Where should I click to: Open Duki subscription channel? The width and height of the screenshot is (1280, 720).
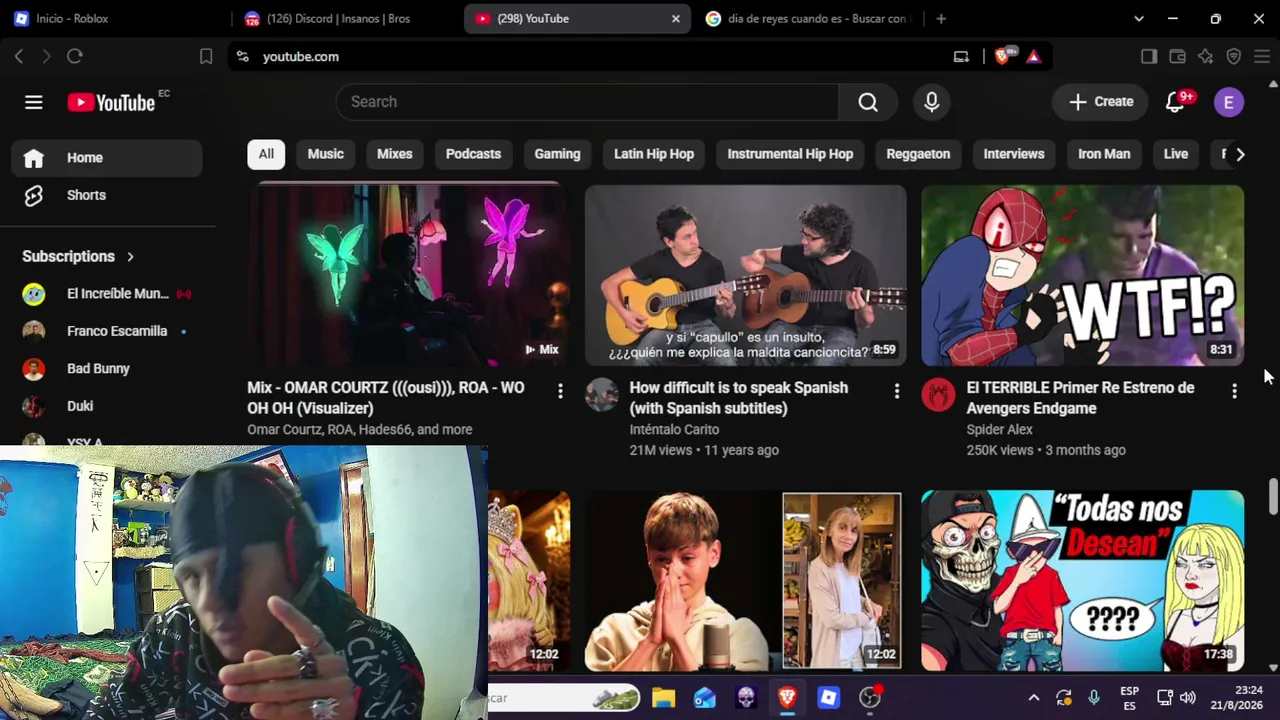(x=107, y=406)
